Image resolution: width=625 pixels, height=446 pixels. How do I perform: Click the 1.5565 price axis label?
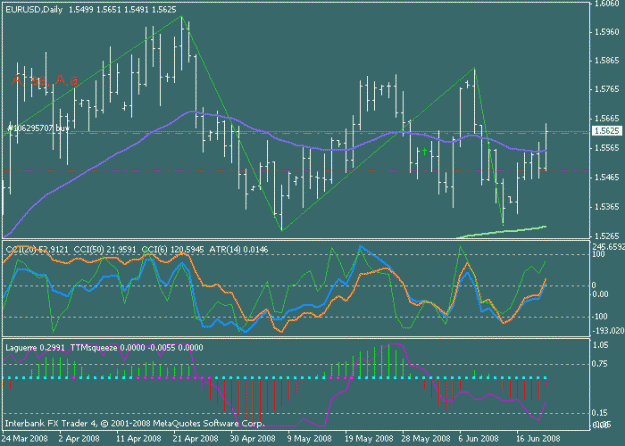(x=607, y=148)
